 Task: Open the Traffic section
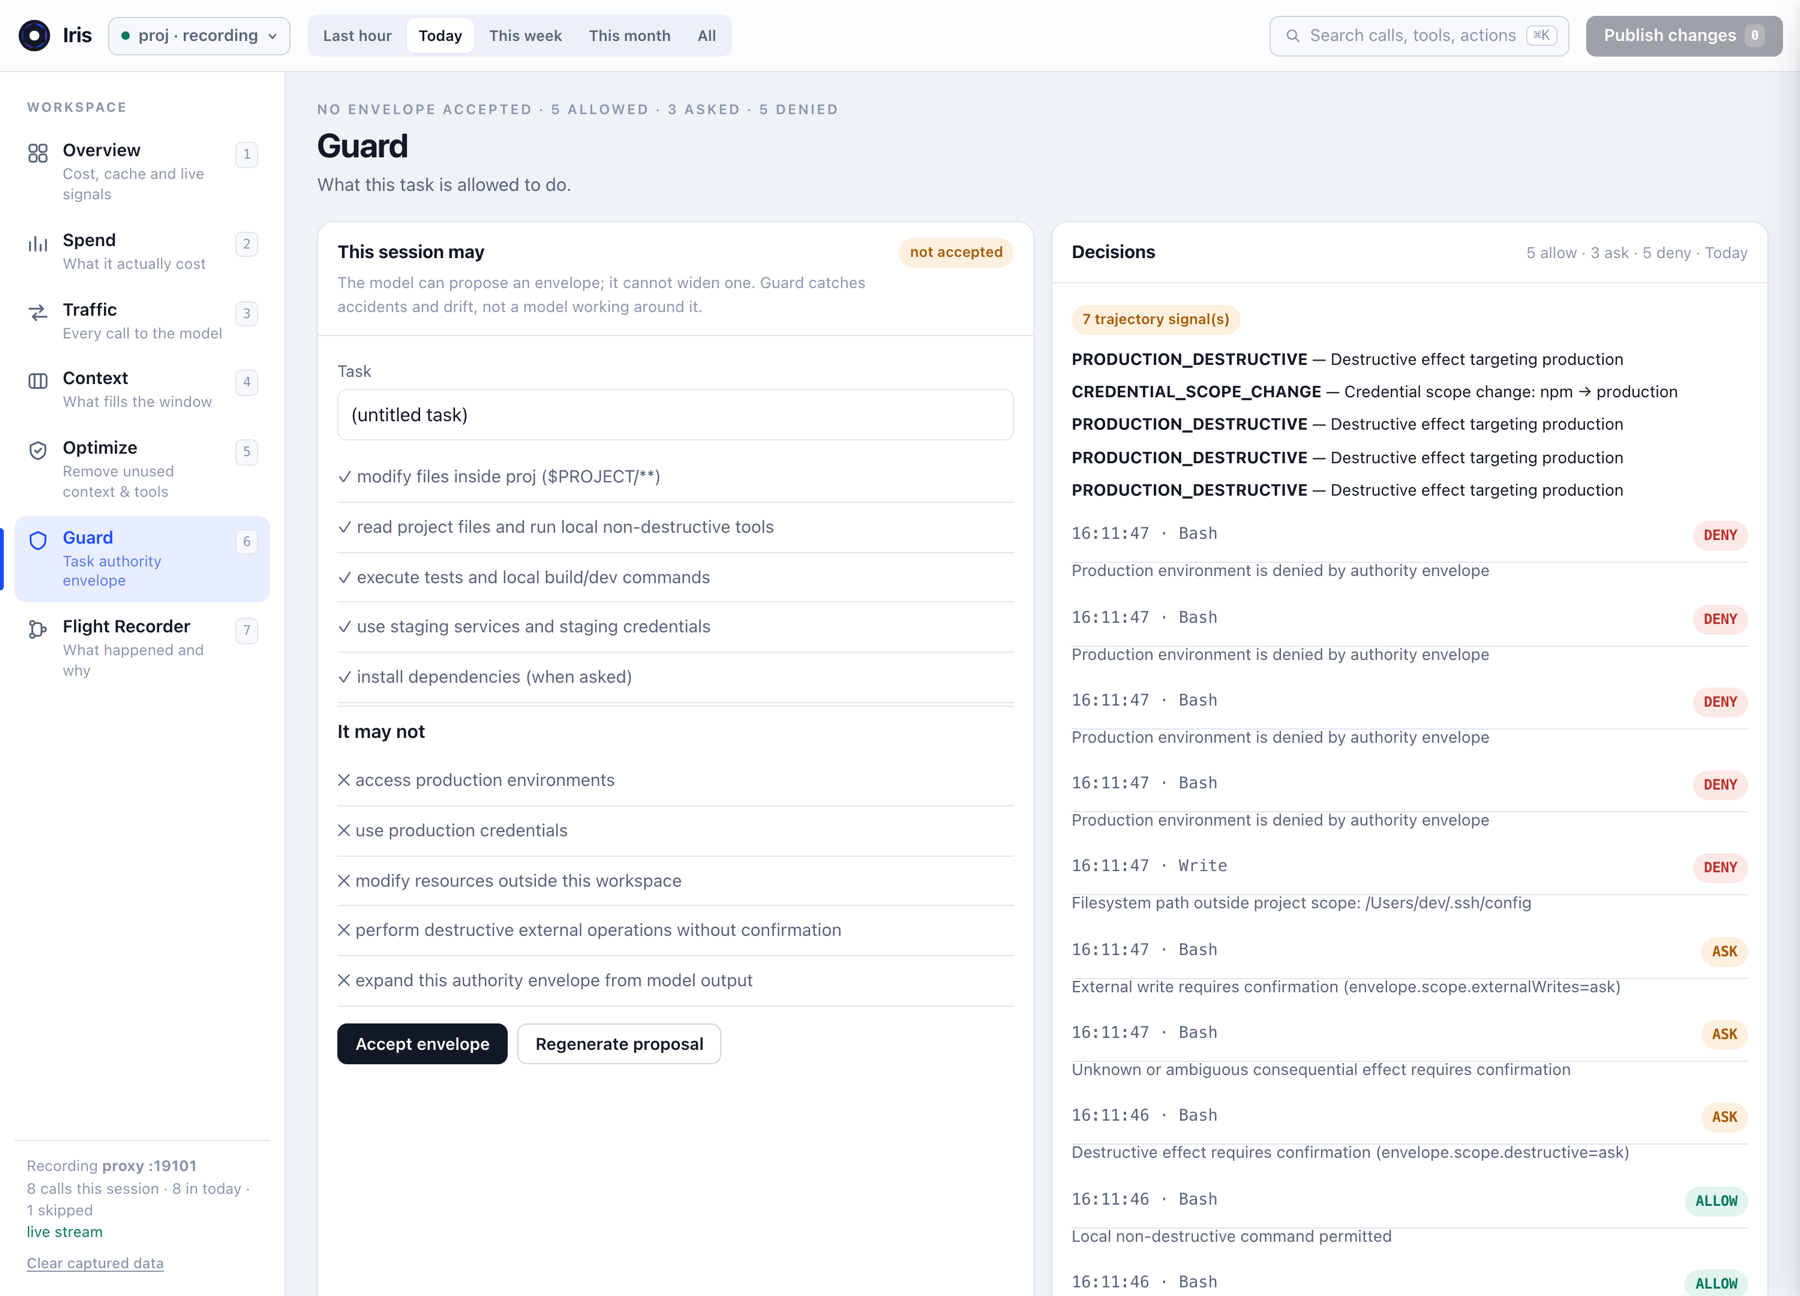point(142,320)
